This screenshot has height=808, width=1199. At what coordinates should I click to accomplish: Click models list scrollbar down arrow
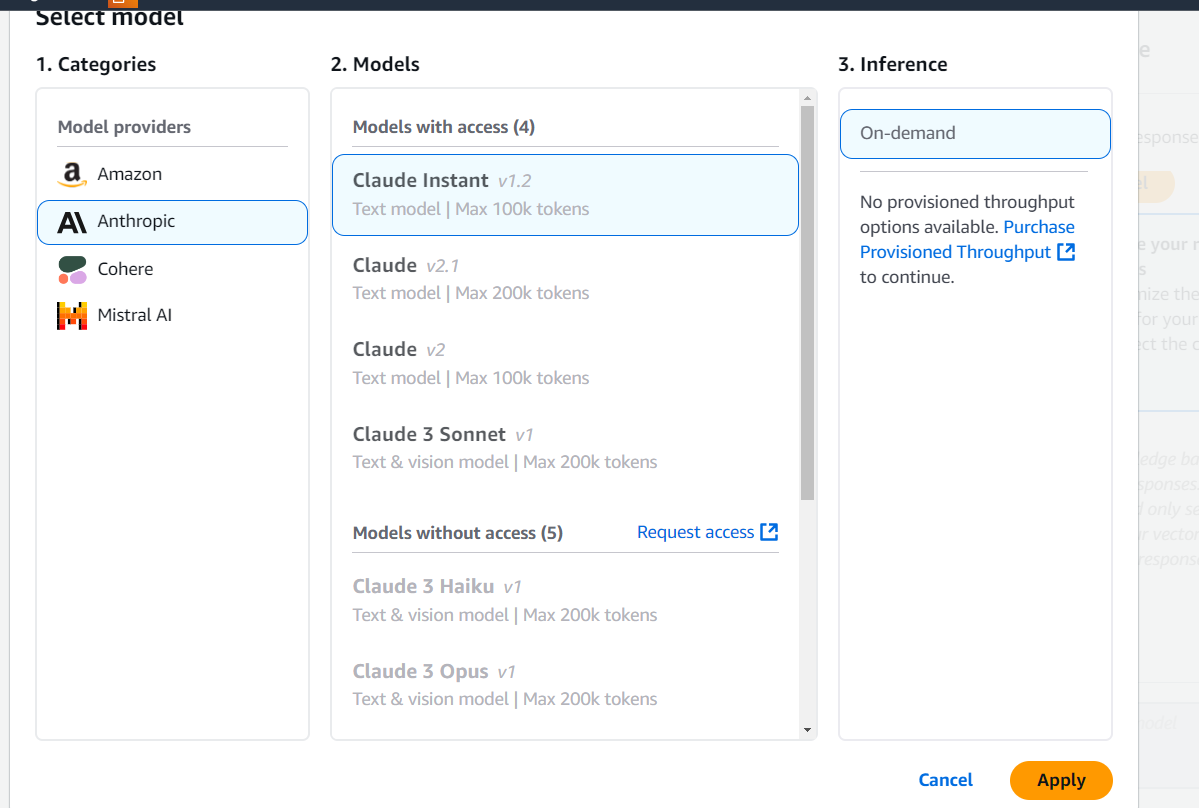[807, 730]
